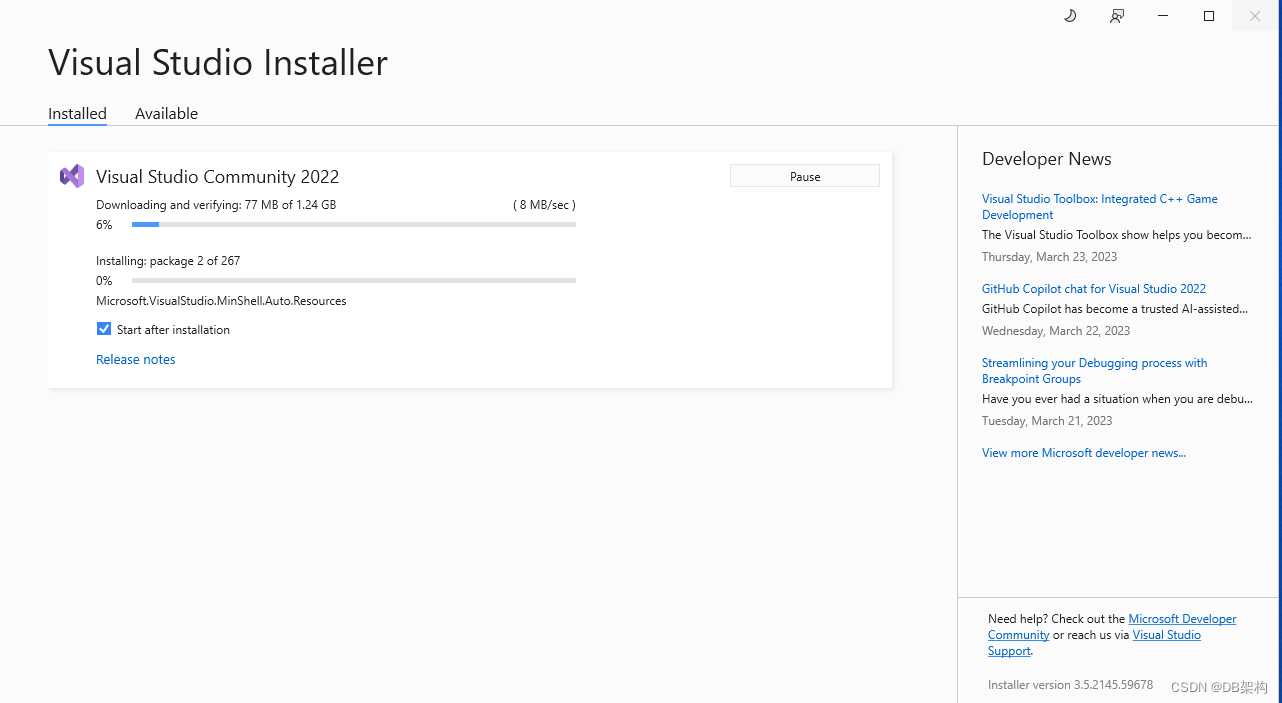Click the Wednesday, March 22, 2023 date
The width and height of the screenshot is (1282, 703).
coord(1056,331)
